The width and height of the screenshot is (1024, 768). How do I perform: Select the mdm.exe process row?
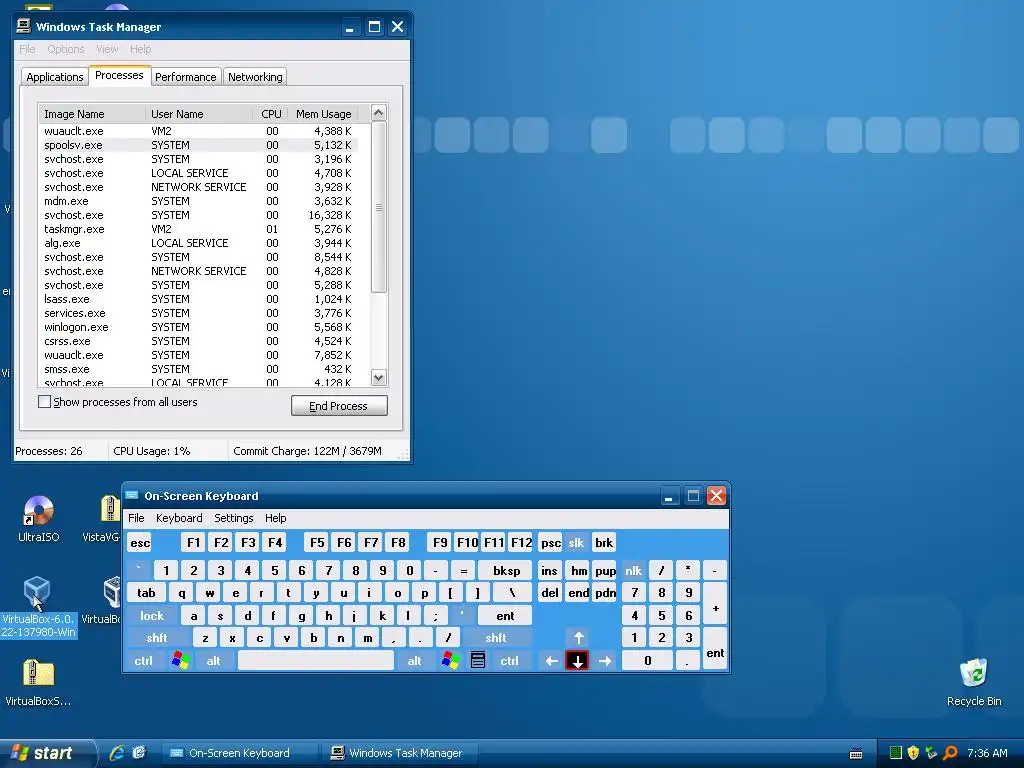click(199, 201)
